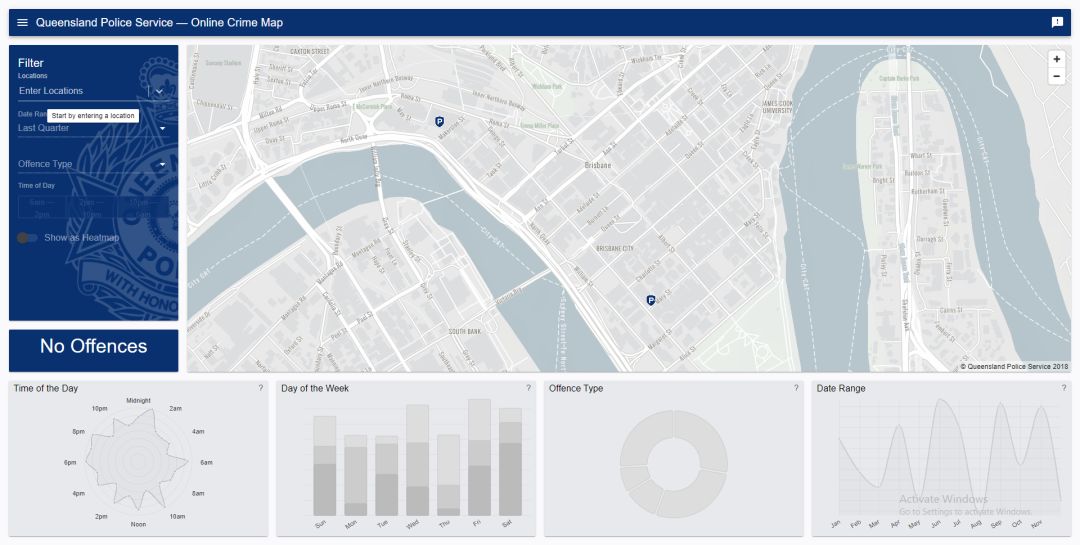Click the 'Show as Heatmap' label
The width and height of the screenshot is (1080, 545).
point(82,238)
